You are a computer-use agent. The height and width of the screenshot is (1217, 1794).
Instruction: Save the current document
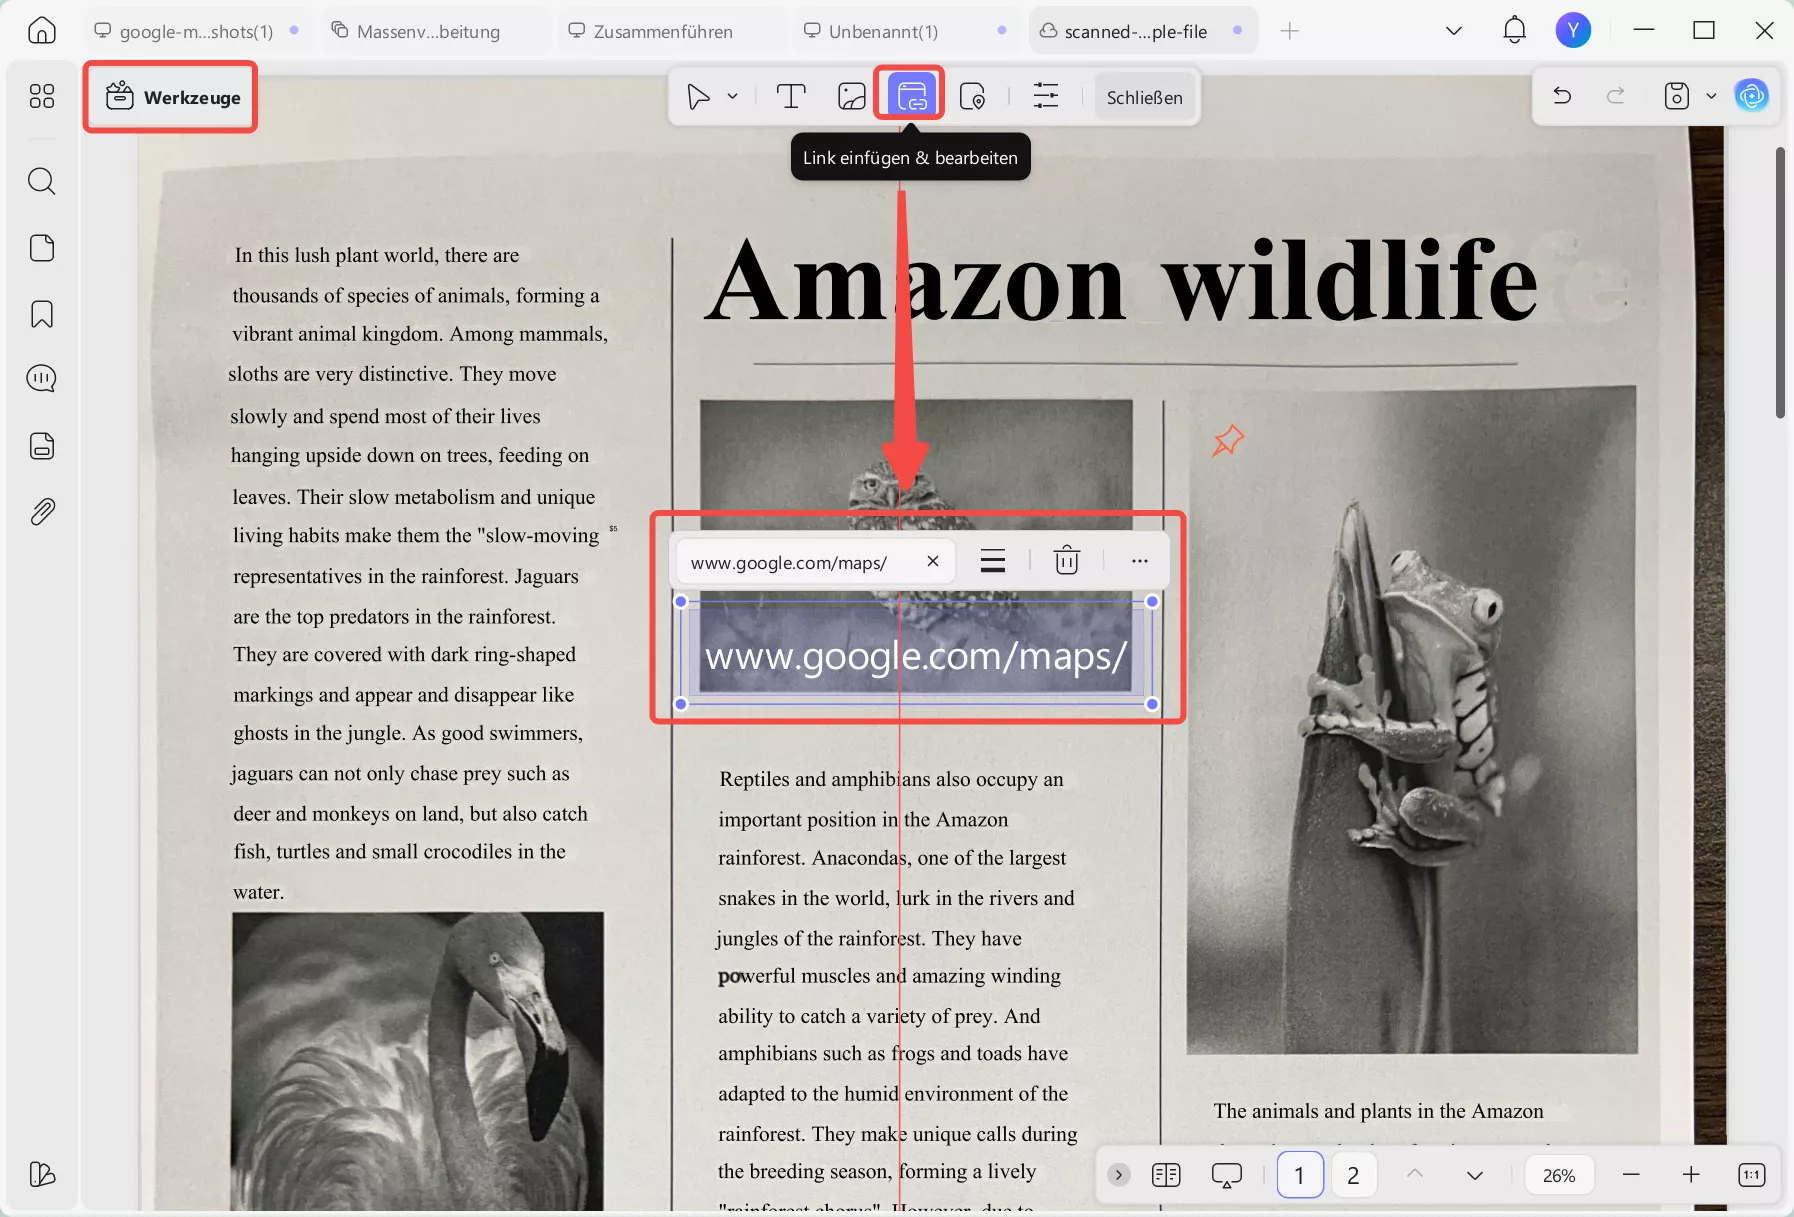(1676, 95)
